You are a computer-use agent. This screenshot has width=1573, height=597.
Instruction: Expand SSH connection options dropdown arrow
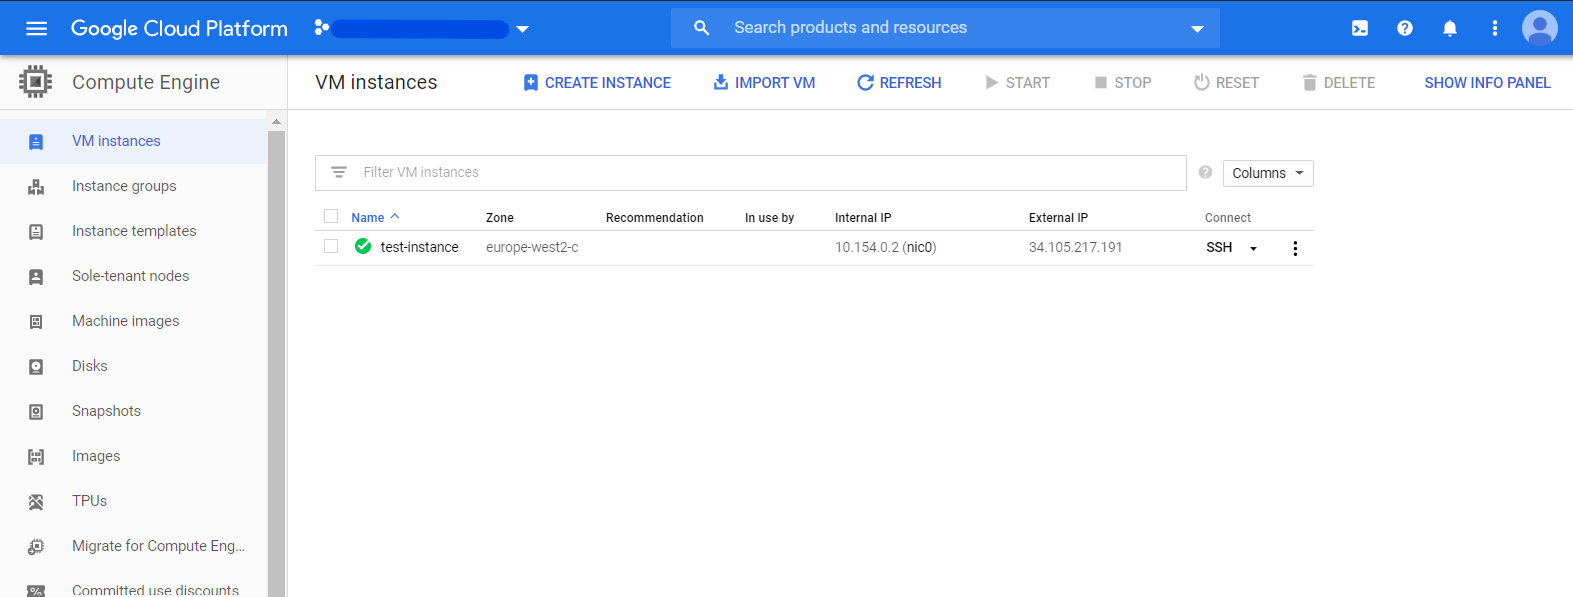point(1253,248)
